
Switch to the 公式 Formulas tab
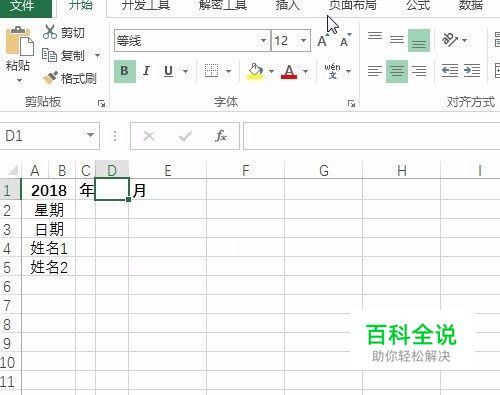(418, 6)
